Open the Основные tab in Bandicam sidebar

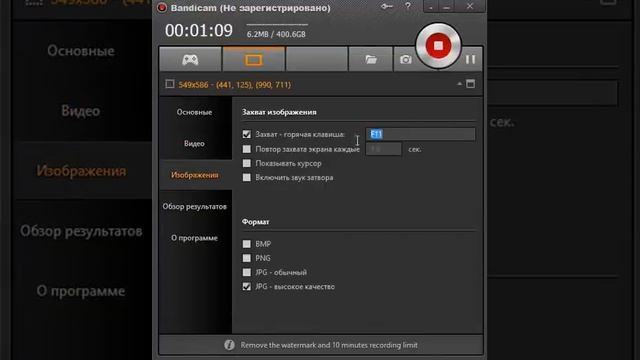click(194, 112)
